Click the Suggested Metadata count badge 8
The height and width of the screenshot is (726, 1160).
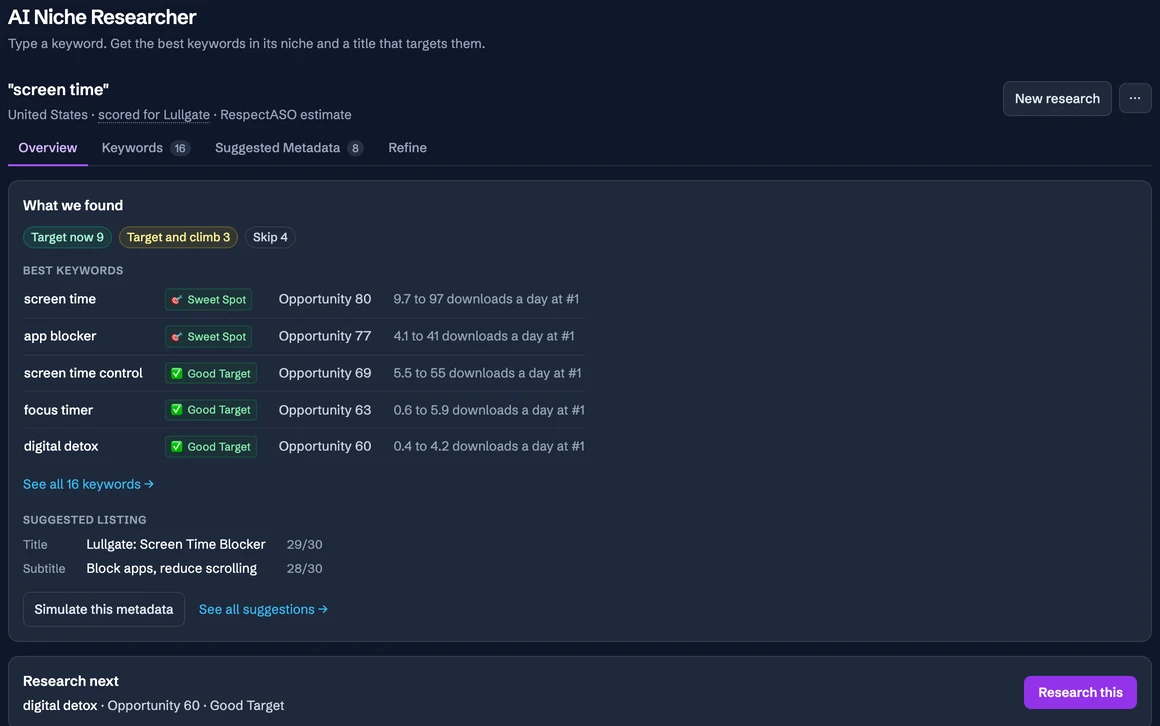[355, 149]
